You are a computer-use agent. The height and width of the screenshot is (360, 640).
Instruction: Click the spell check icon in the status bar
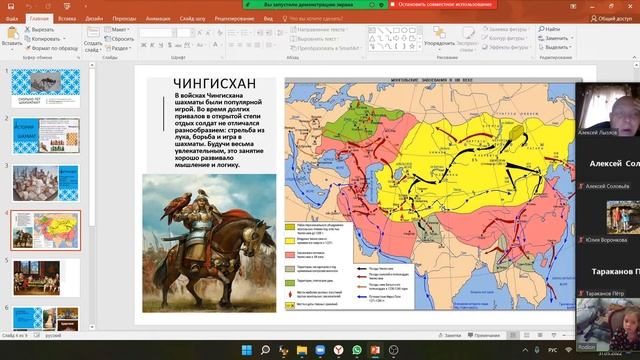36,335
